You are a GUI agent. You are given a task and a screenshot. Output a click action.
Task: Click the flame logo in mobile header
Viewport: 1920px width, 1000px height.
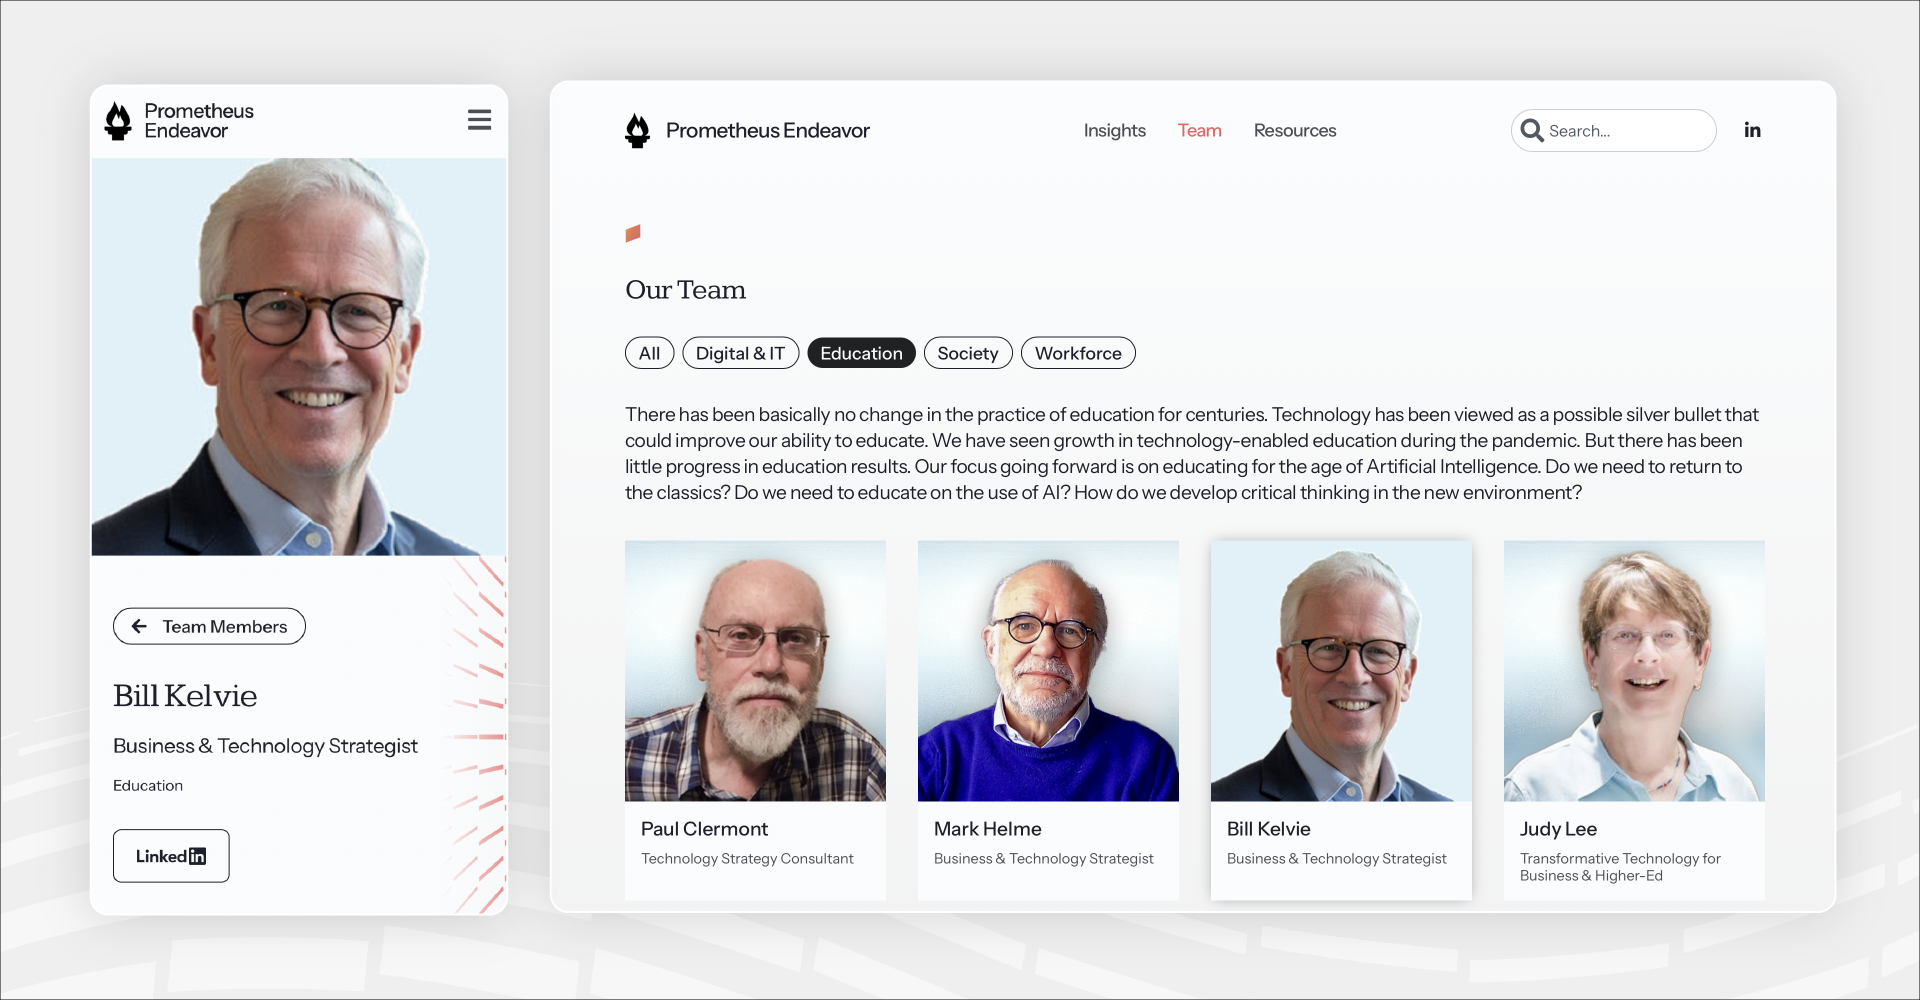(x=118, y=121)
